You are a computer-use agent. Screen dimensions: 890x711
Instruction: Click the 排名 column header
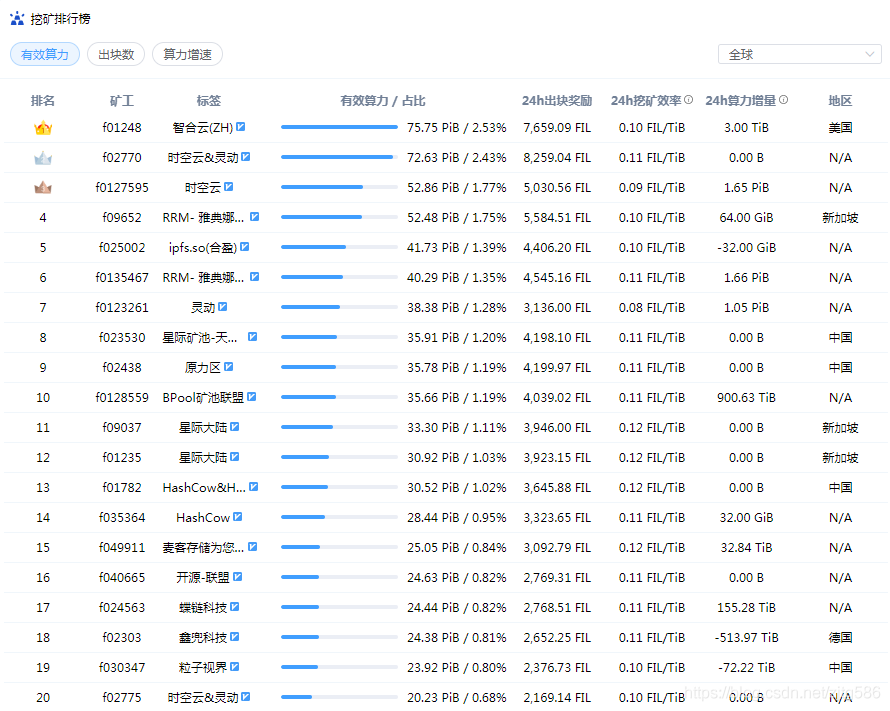(x=43, y=100)
